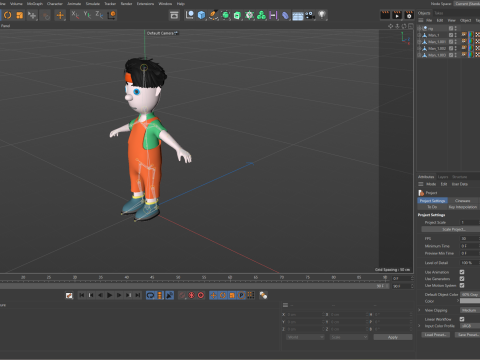This screenshot has height=360, width=480.
Task: Select the Spline Pen tool
Action: point(213,15)
